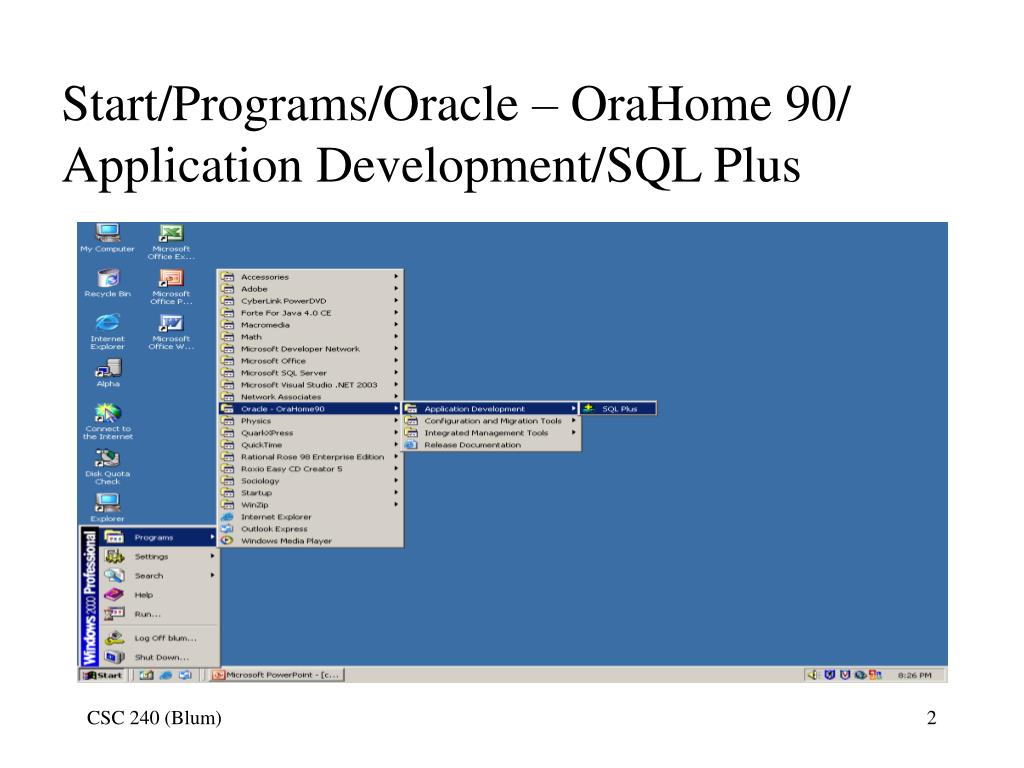Viewport: 1024px width, 768px height.
Task: Open CyberLink PowerDVD program folder
Action: coord(310,301)
